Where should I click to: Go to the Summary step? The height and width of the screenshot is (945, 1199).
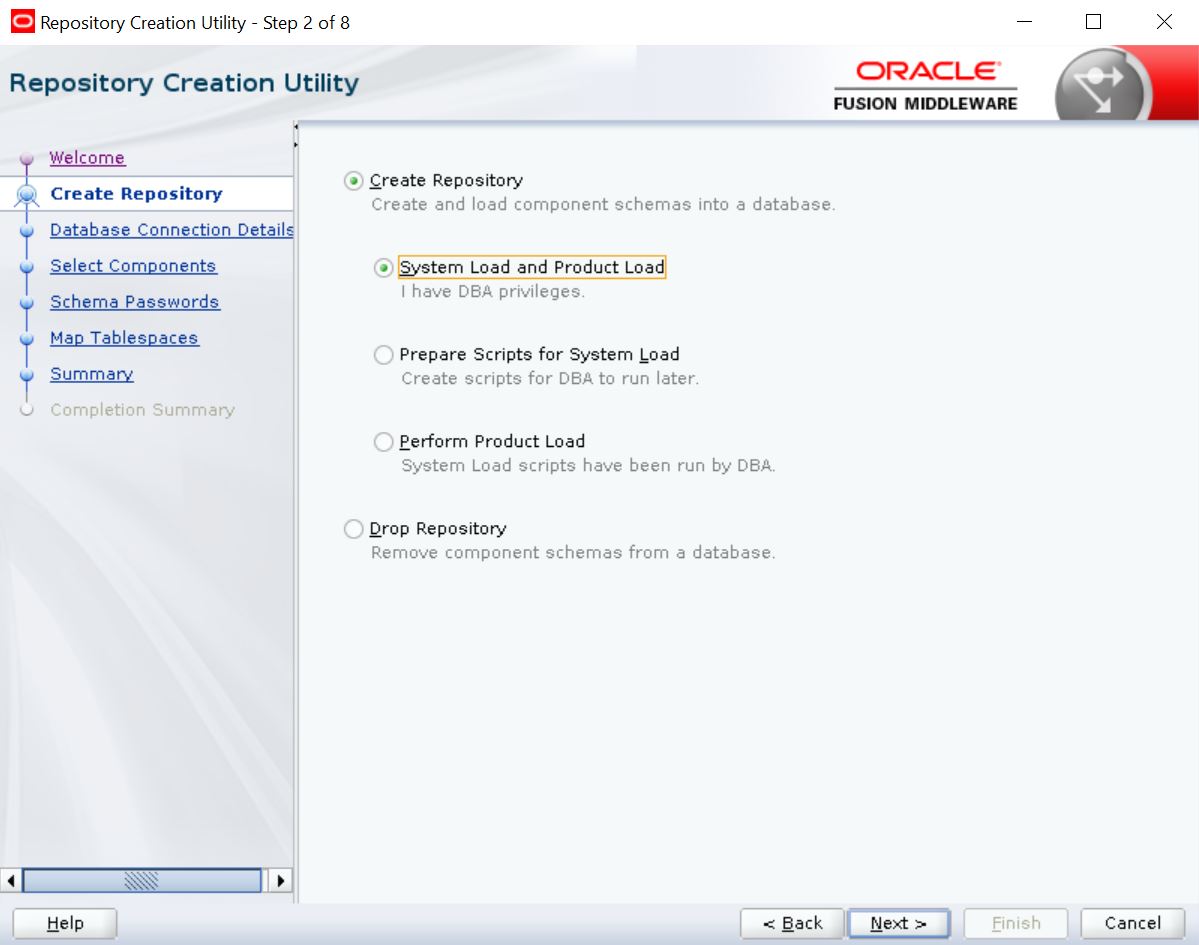point(92,374)
